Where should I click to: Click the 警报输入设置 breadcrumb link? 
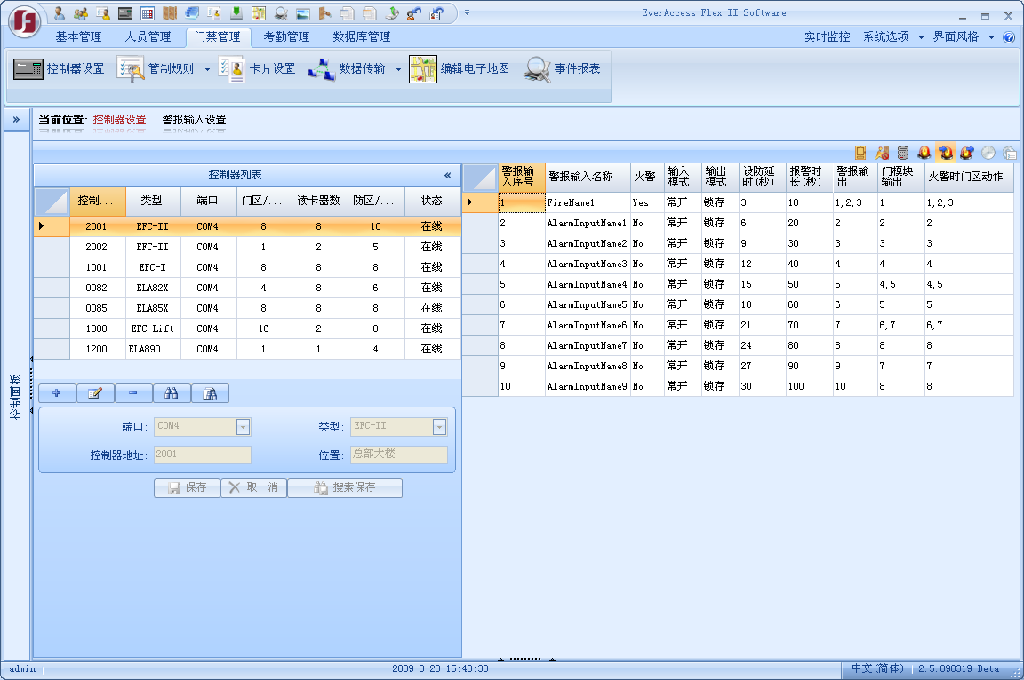[195, 120]
